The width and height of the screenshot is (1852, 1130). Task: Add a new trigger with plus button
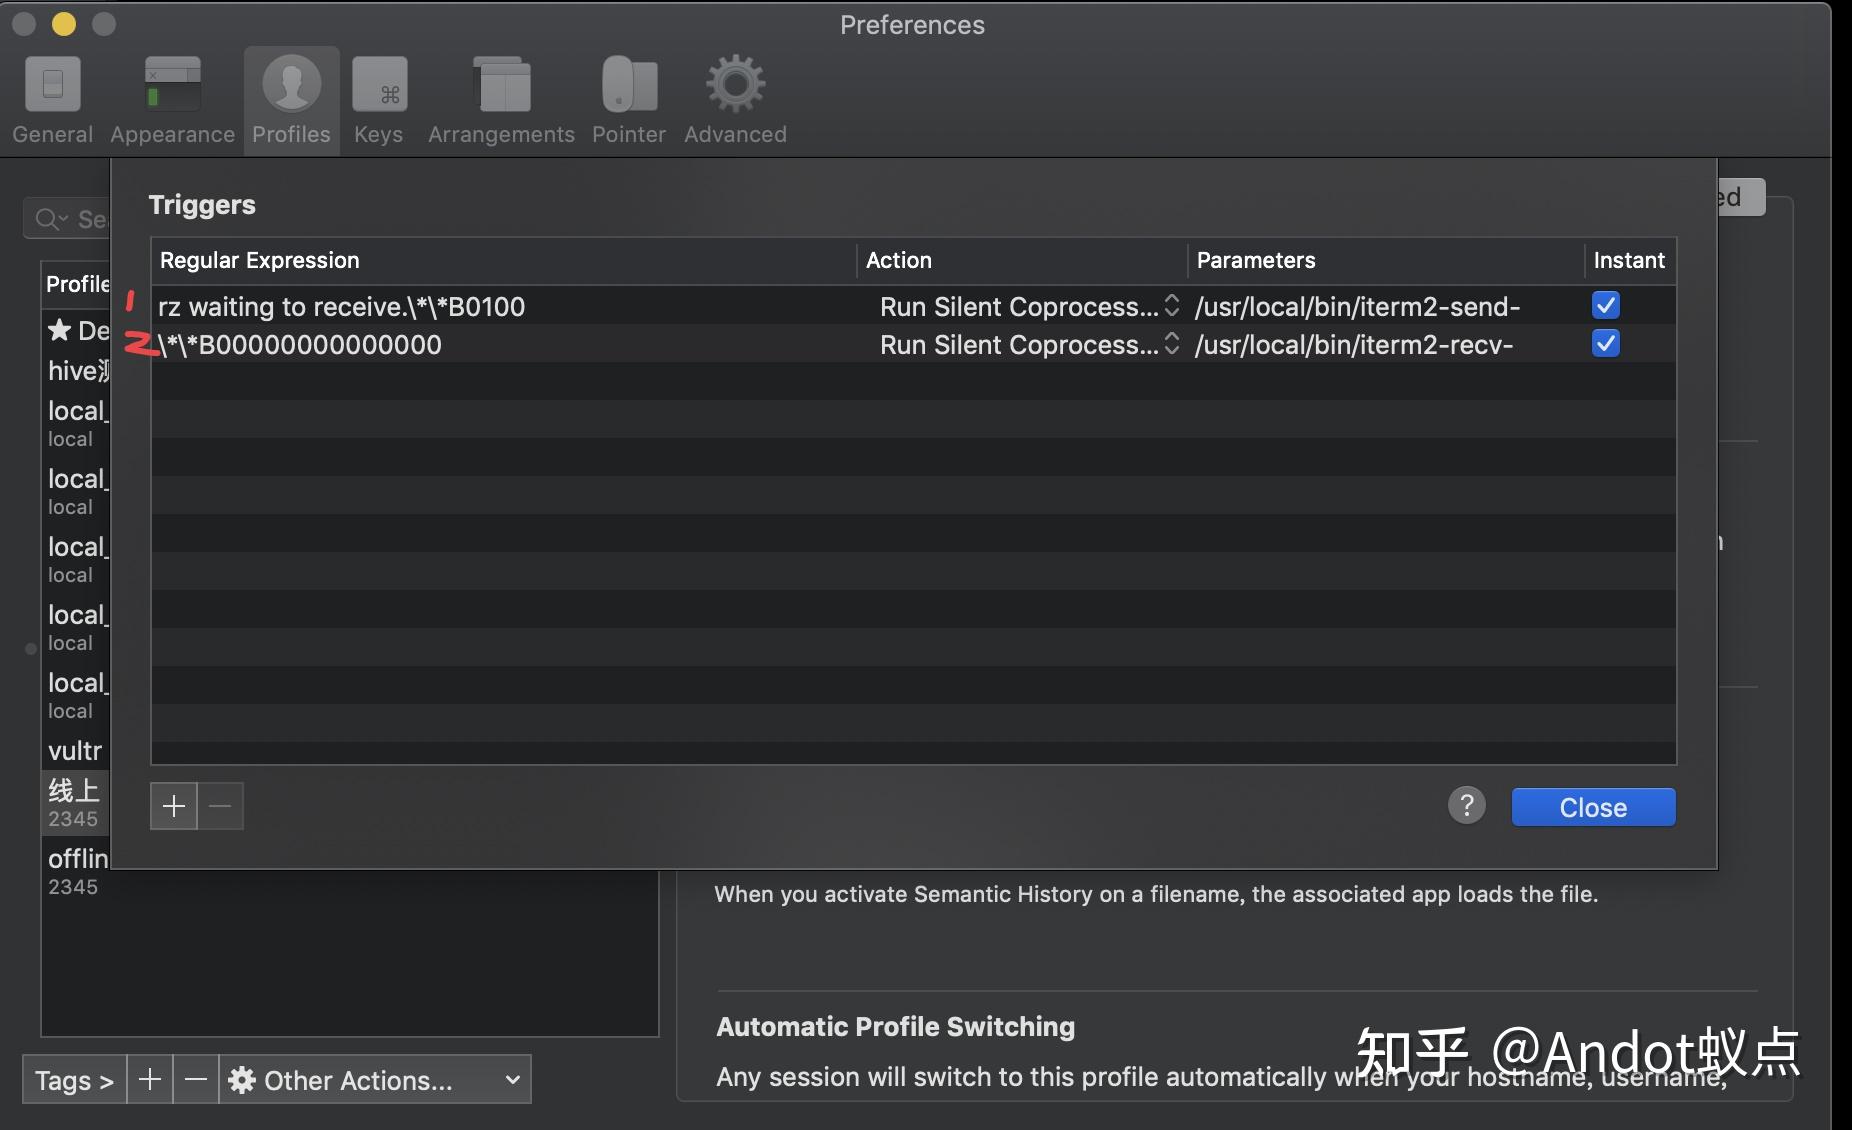(174, 806)
